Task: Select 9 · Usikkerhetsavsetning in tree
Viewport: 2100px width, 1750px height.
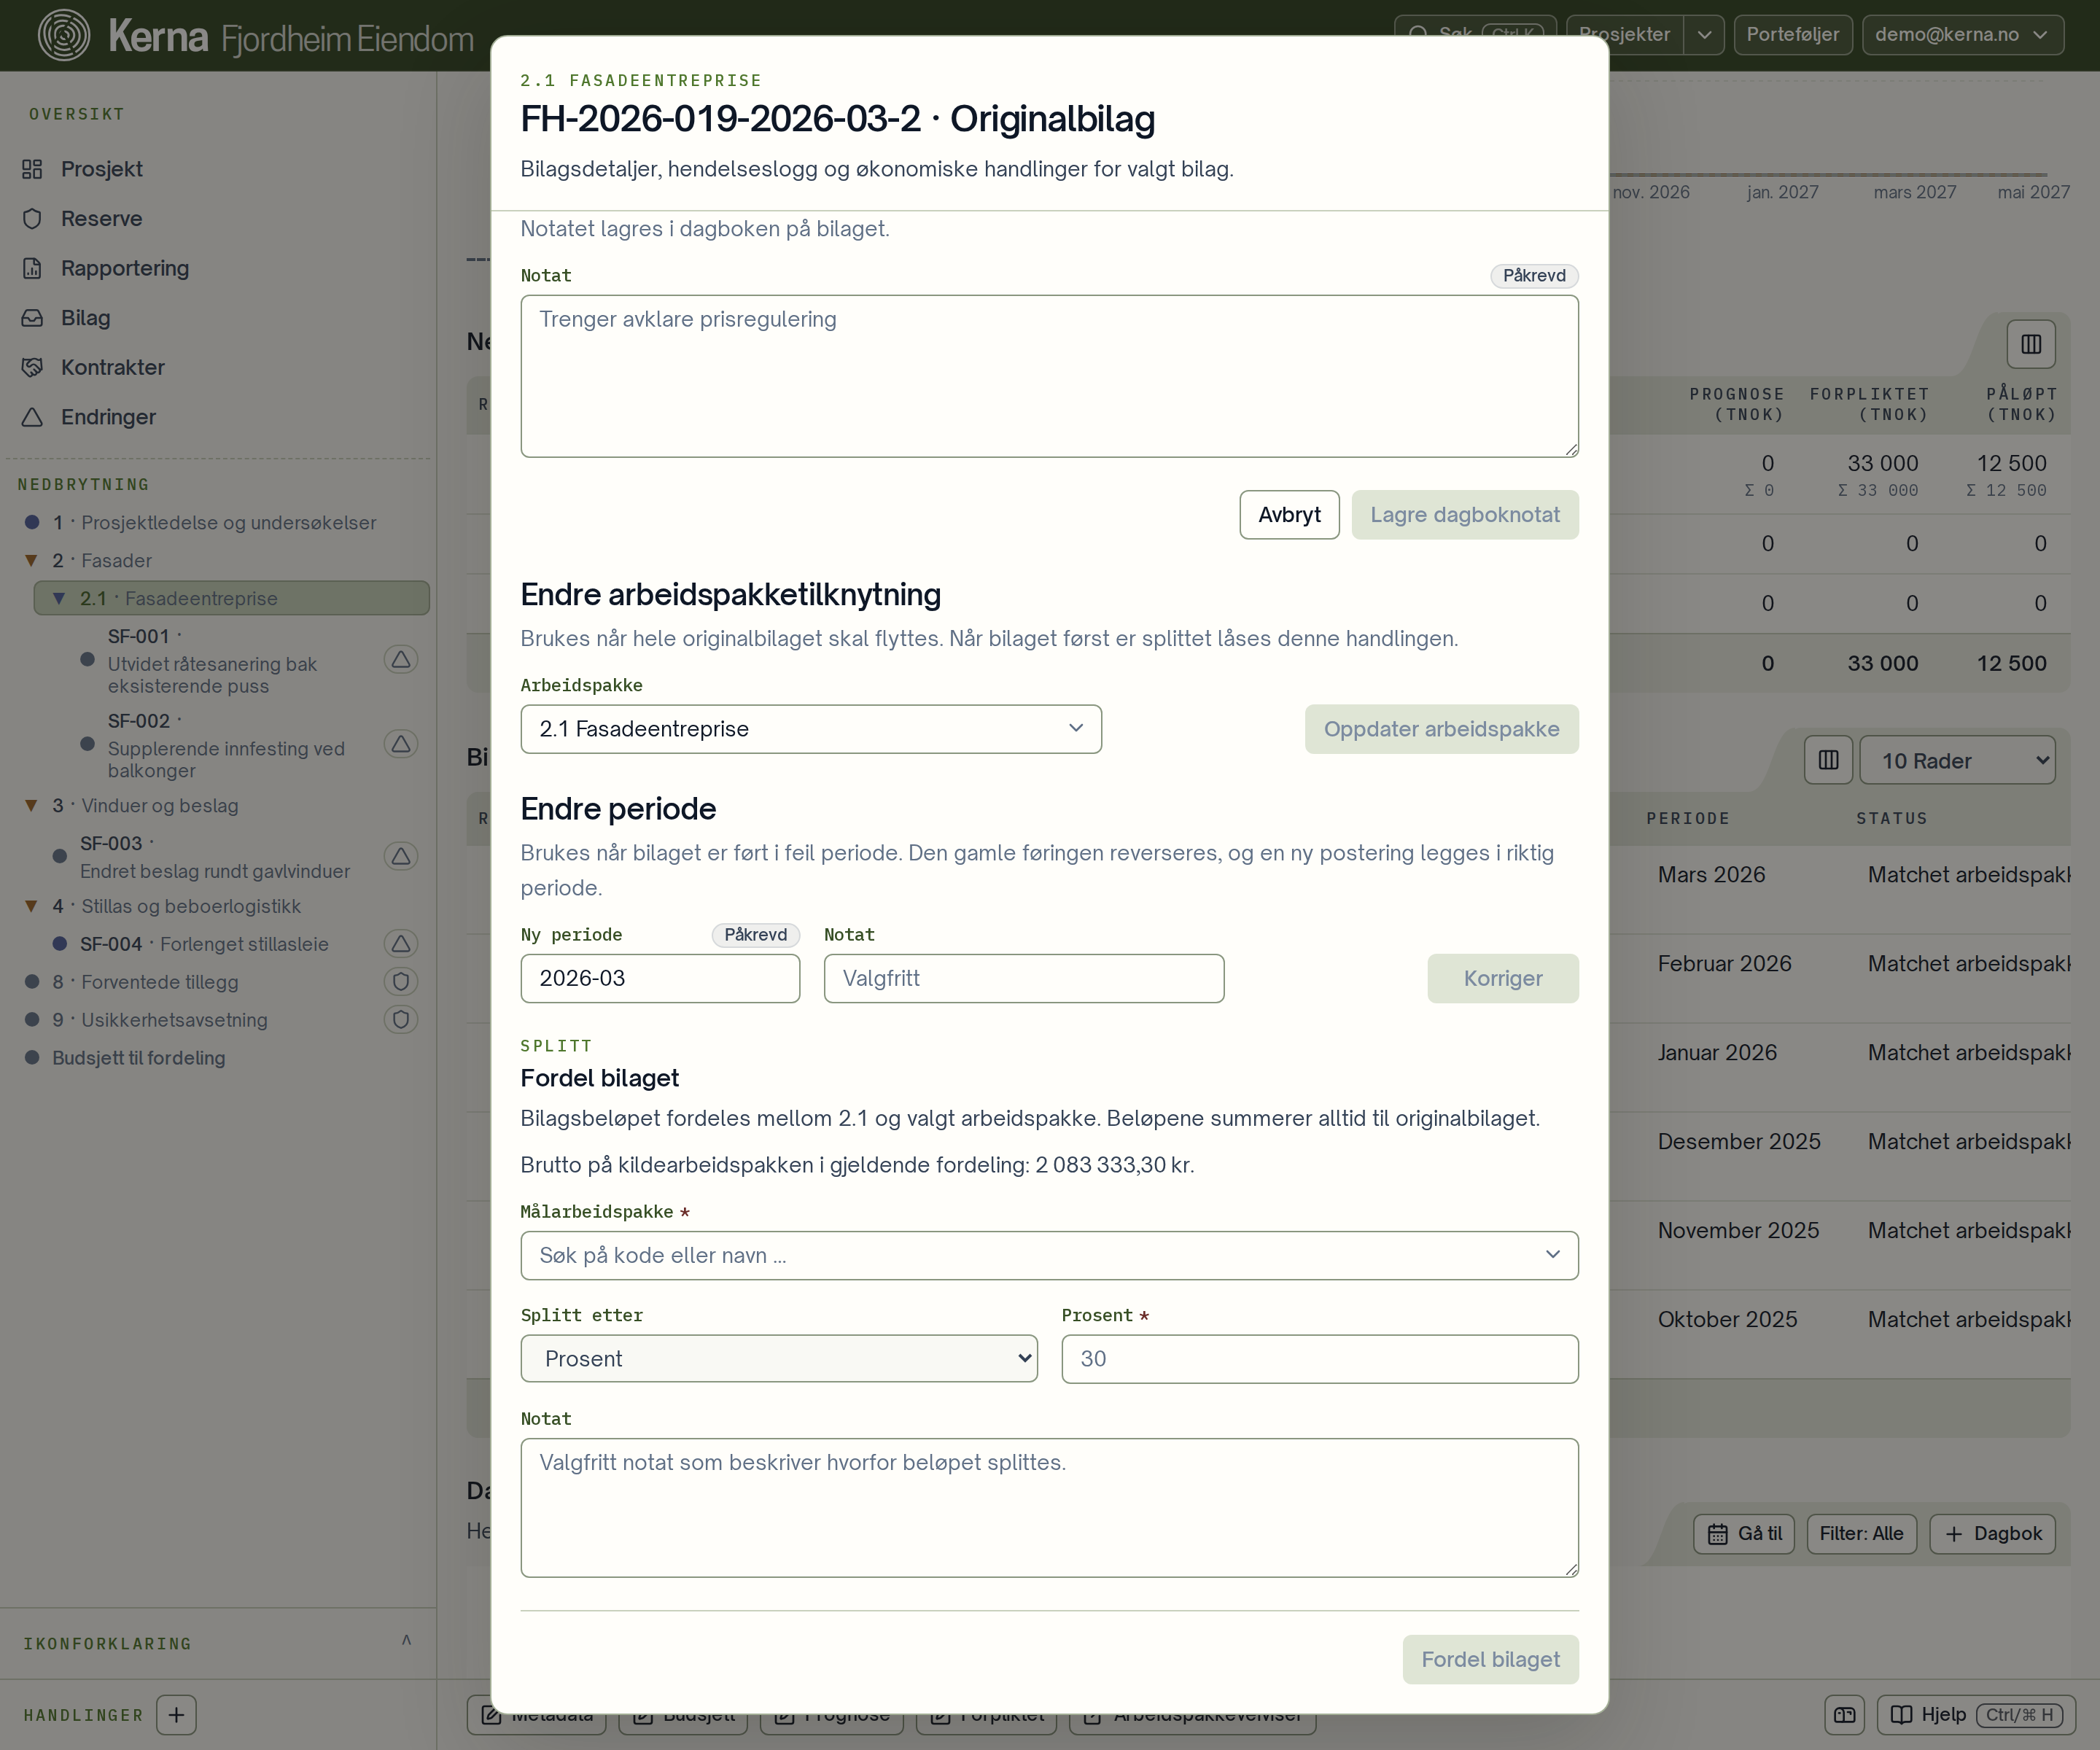Action: tap(160, 1021)
